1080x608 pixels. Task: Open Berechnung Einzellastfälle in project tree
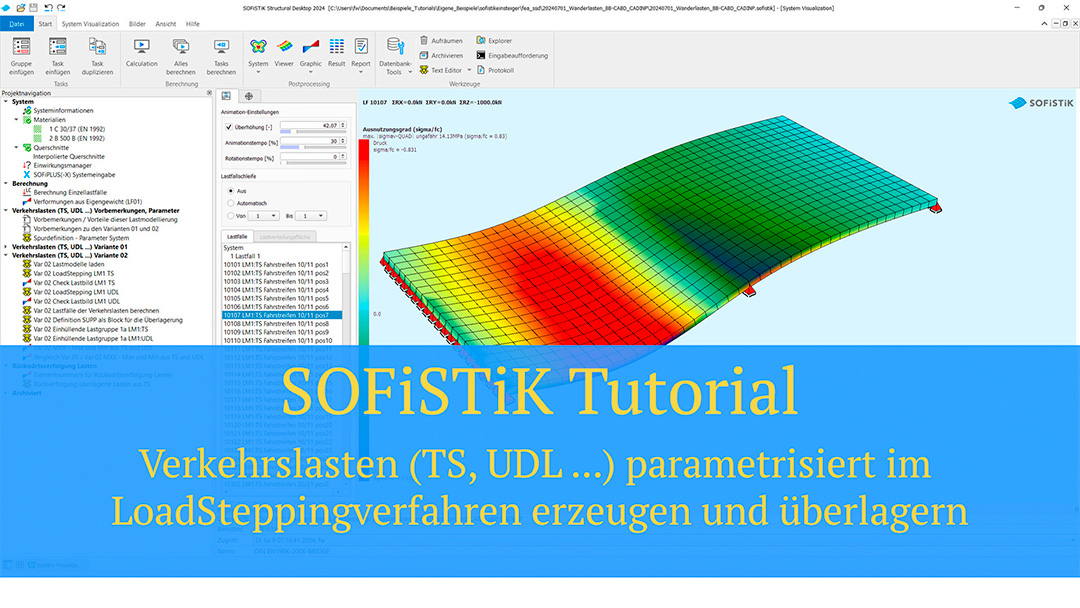coord(76,192)
